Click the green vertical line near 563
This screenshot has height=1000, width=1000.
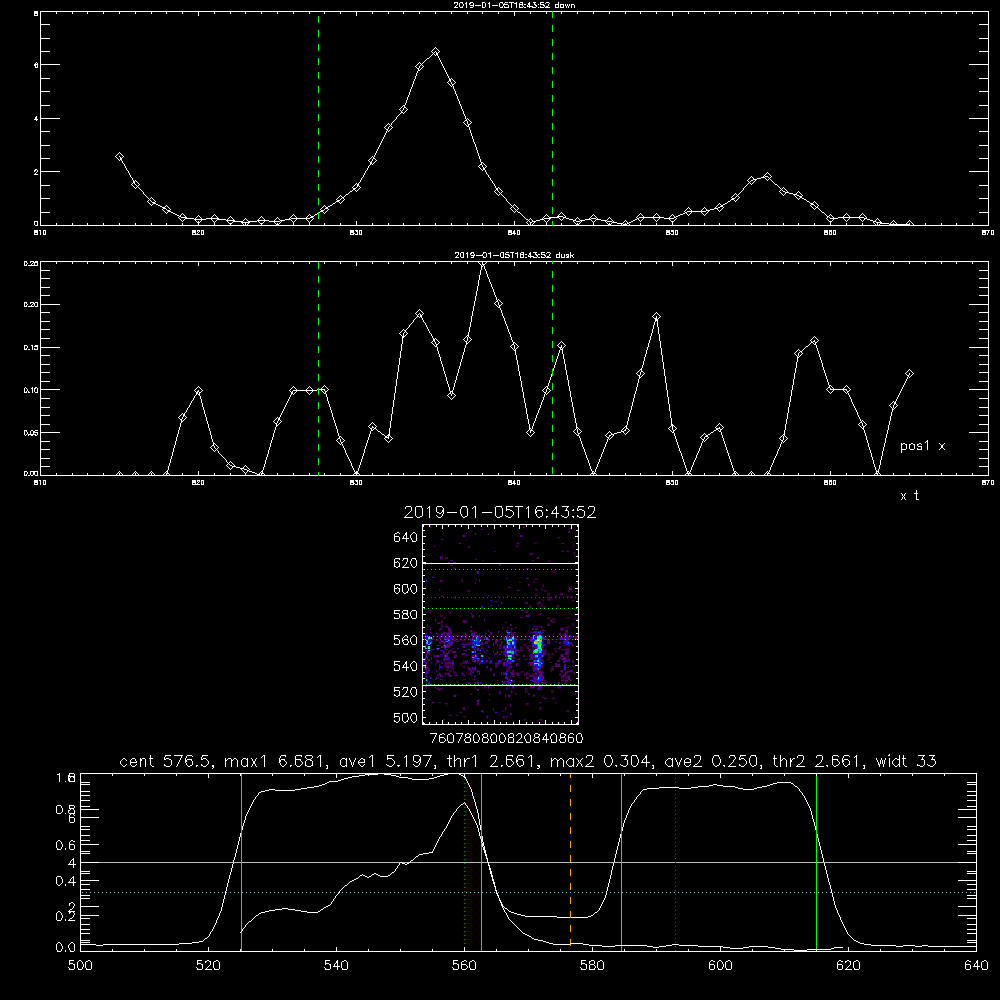(482, 862)
